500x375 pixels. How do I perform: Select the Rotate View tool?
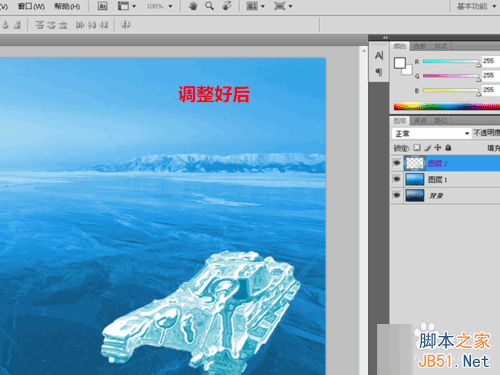[227, 6]
